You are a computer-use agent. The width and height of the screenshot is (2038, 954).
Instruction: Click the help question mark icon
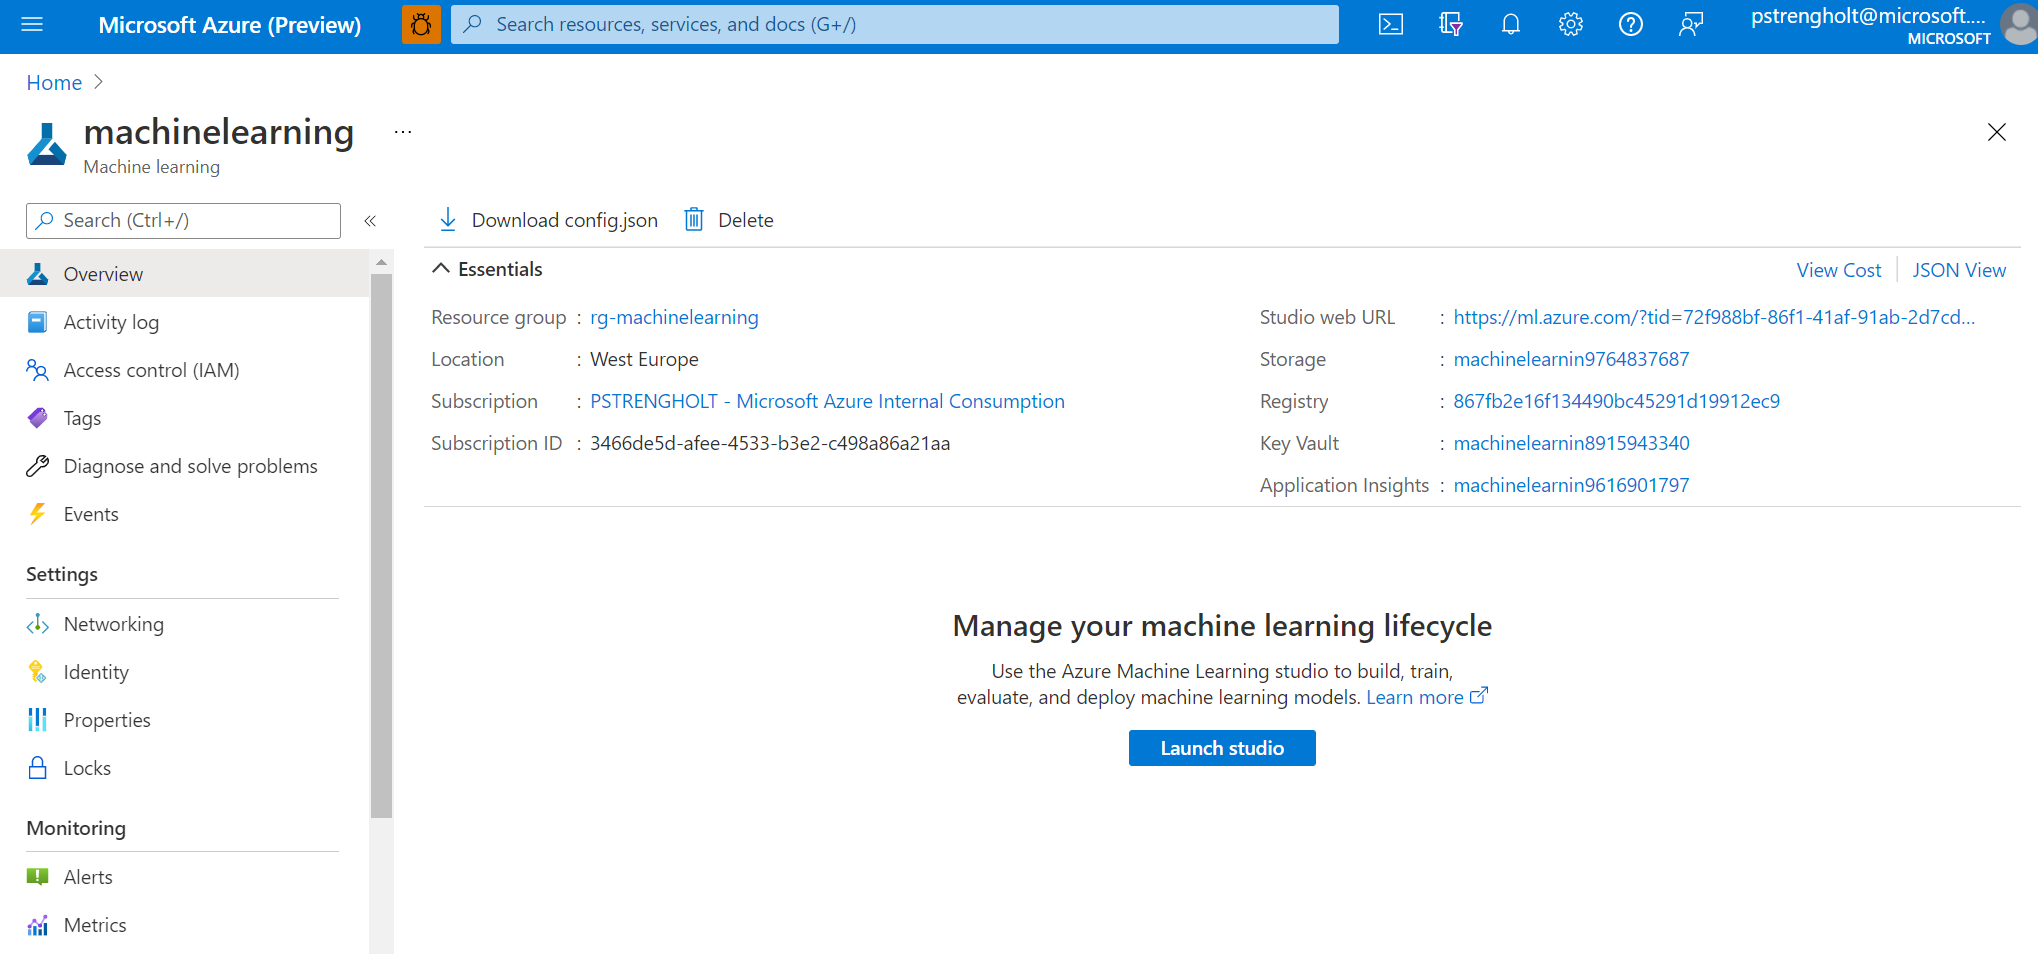[x=1630, y=25]
